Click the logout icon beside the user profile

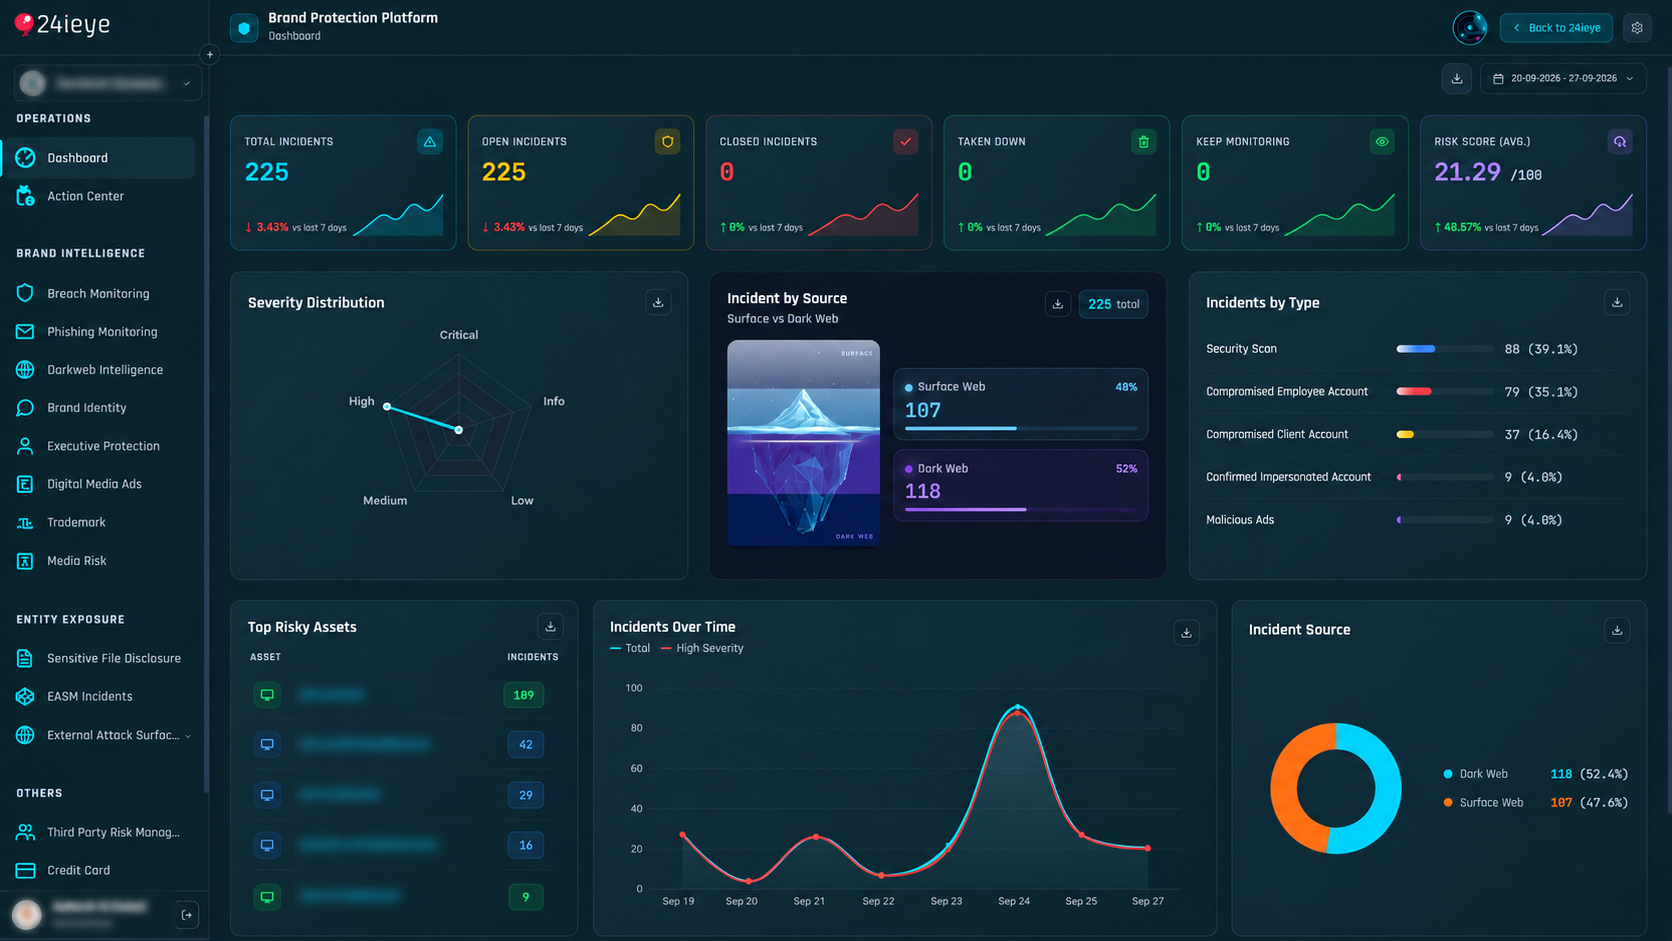[x=187, y=914]
